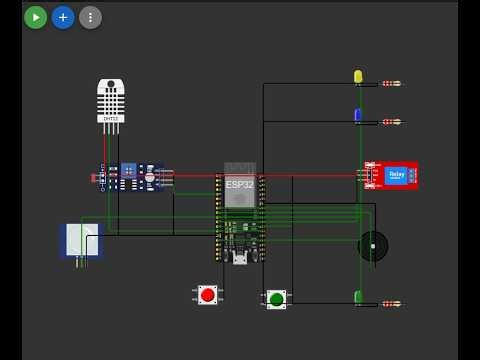Viewport: 480px width, 360px height.
Task: Select the blue LED
Action: point(357,115)
